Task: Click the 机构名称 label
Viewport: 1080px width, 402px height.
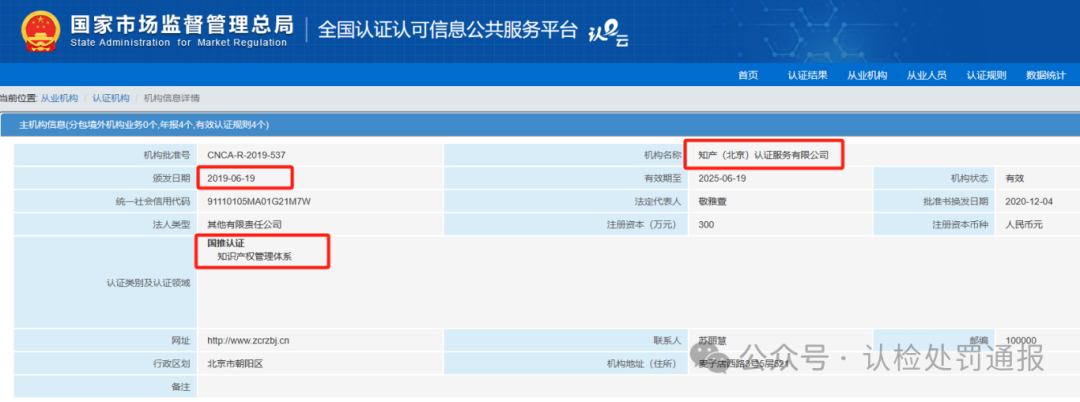Action: click(662, 156)
